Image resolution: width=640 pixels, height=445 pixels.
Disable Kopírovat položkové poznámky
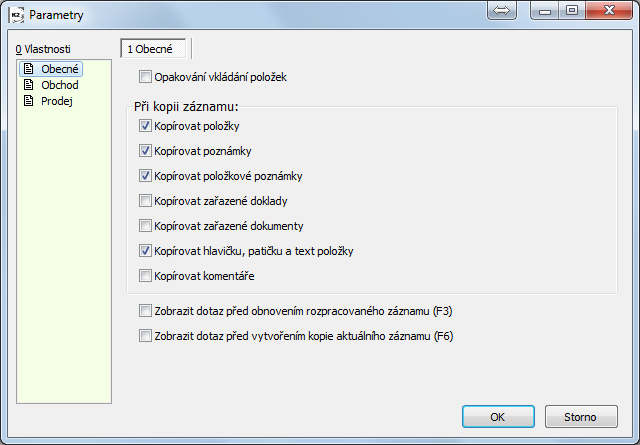[x=145, y=176]
